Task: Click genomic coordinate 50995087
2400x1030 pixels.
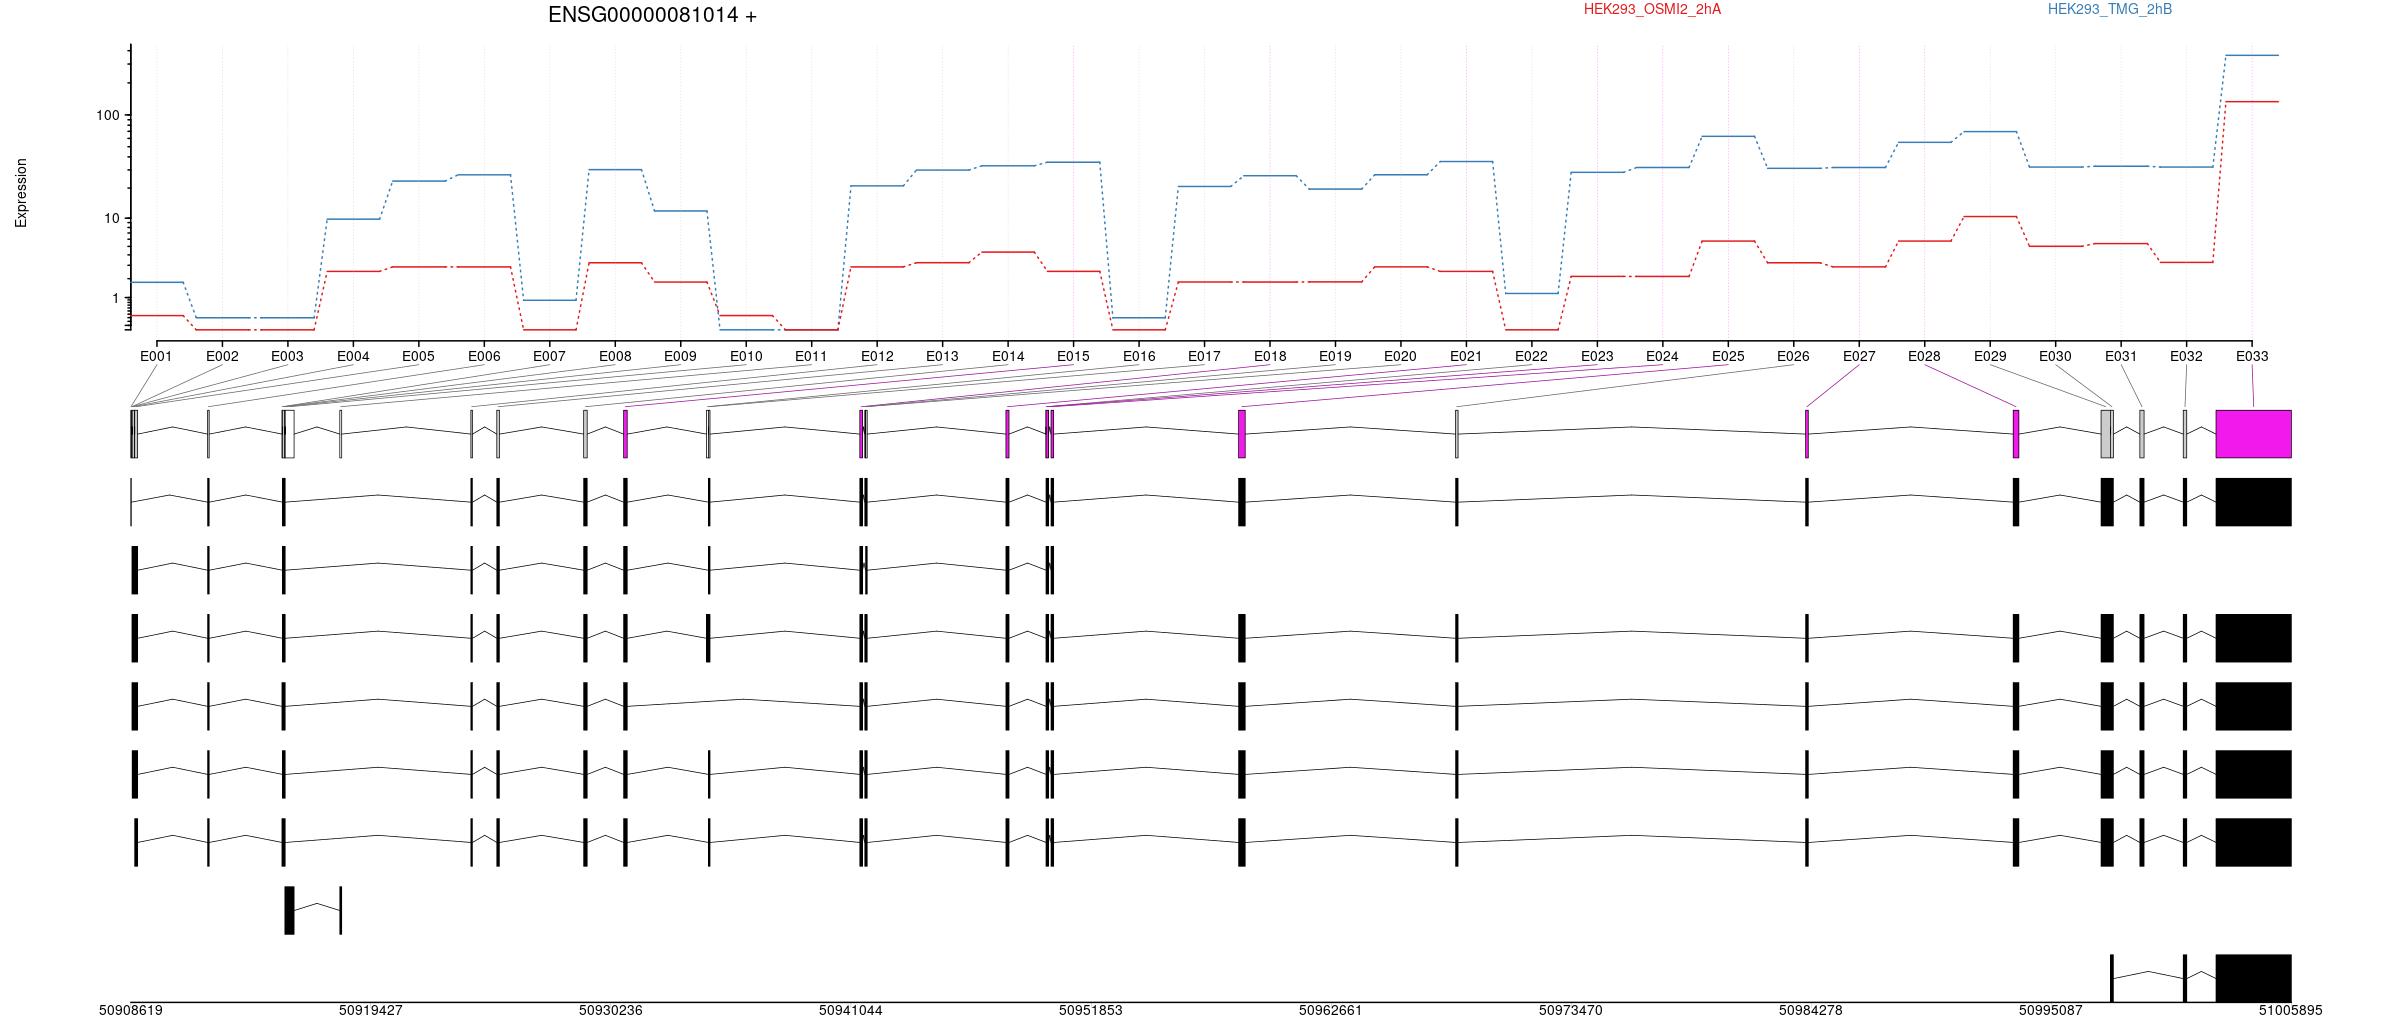Action: coord(2051,1010)
